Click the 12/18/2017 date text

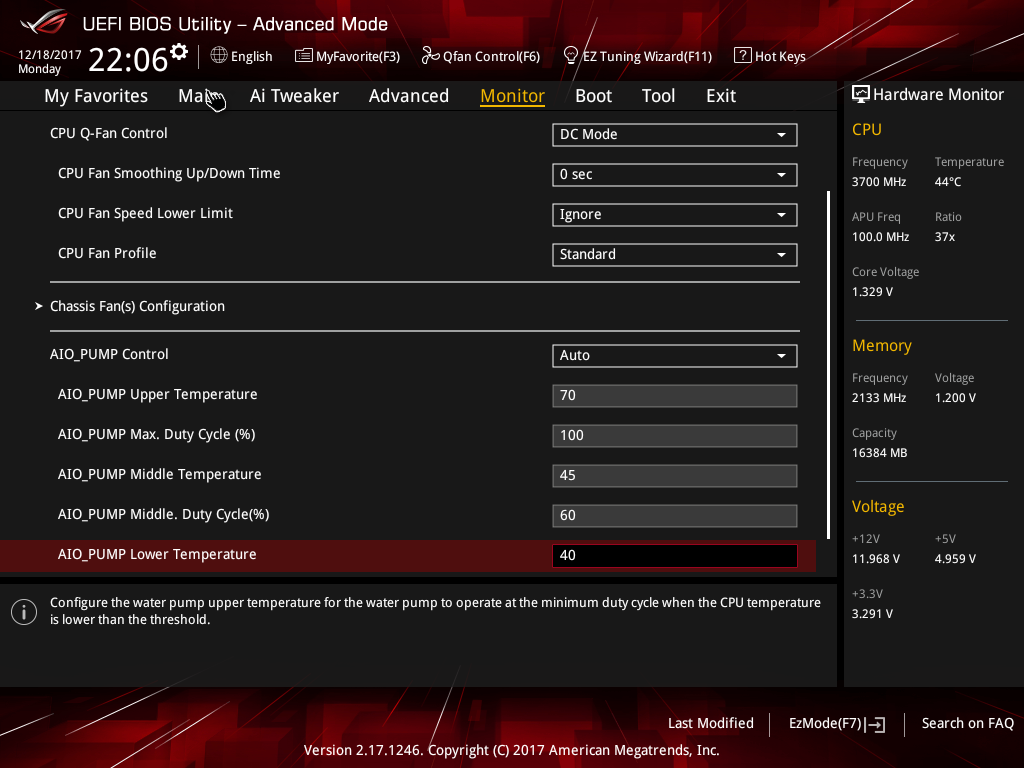[x=50, y=55]
